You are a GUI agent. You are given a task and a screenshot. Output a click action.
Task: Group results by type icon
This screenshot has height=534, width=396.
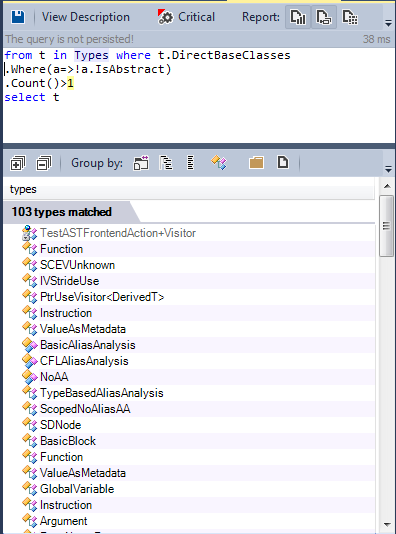[x=218, y=163]
